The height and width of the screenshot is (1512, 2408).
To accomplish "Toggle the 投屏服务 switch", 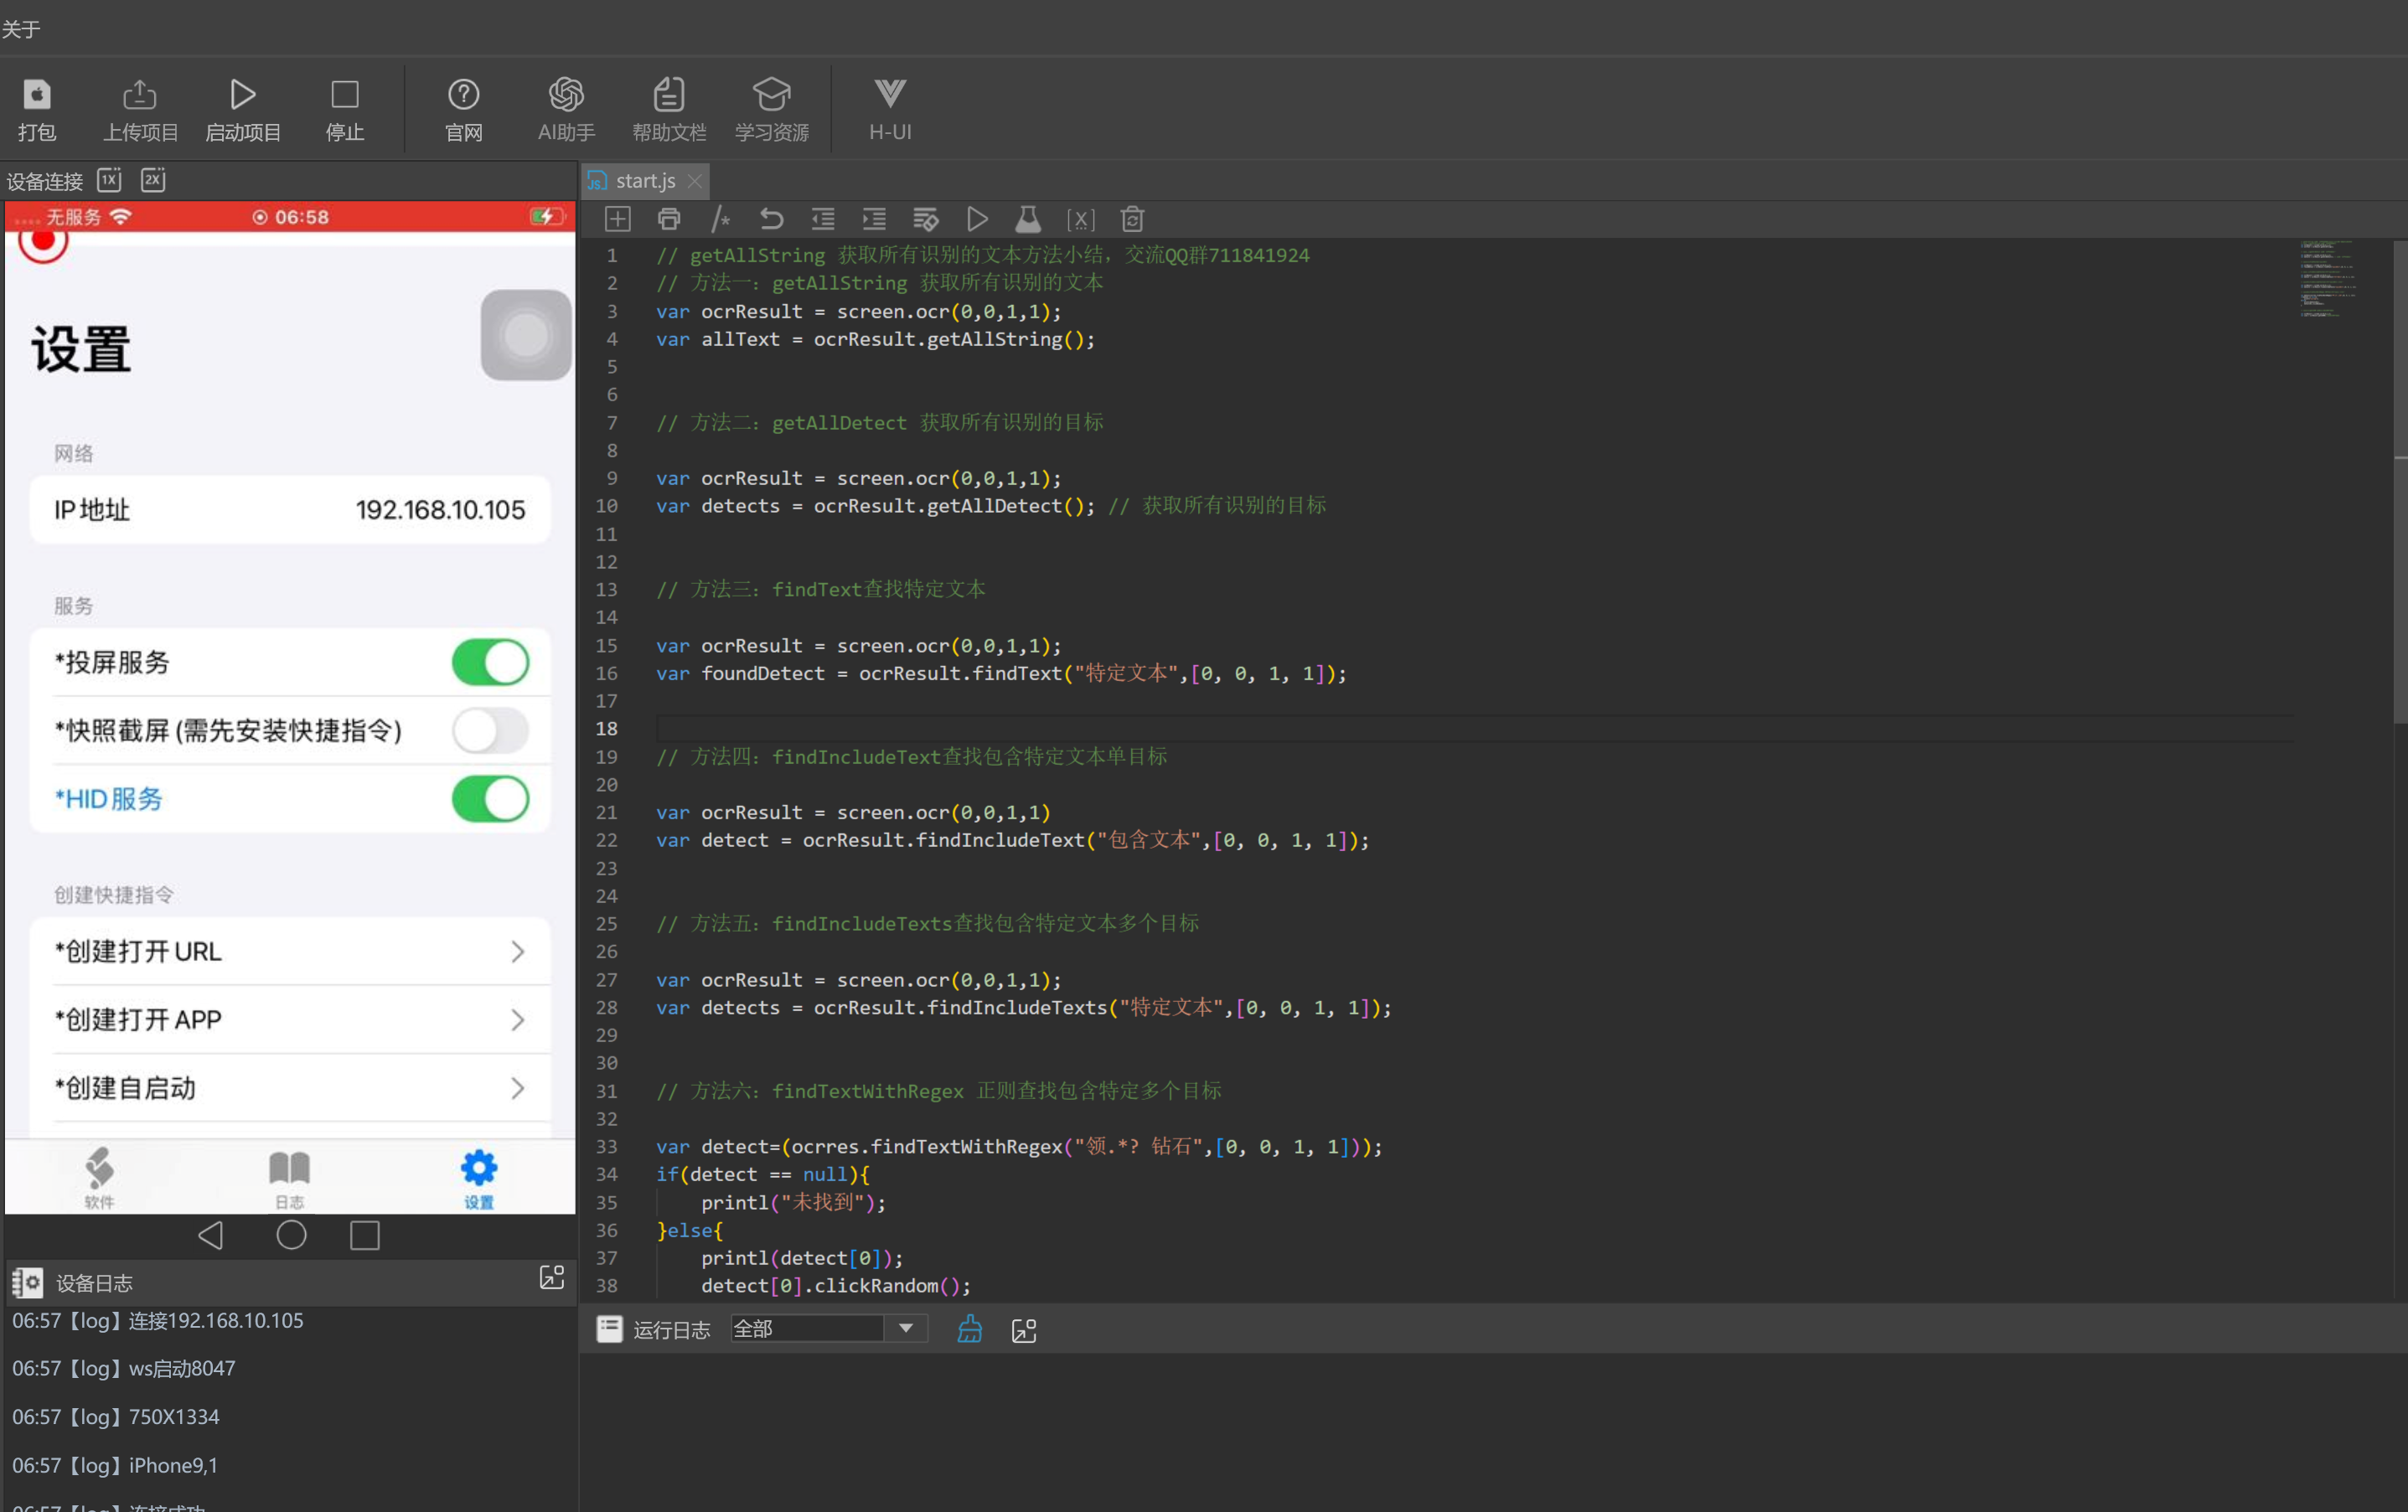I will [490, 662].
